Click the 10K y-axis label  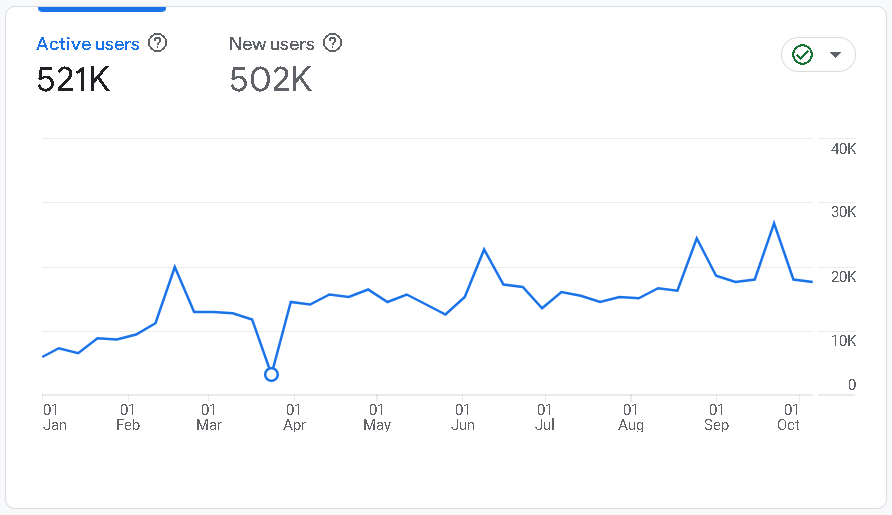(x=843, y=341)
